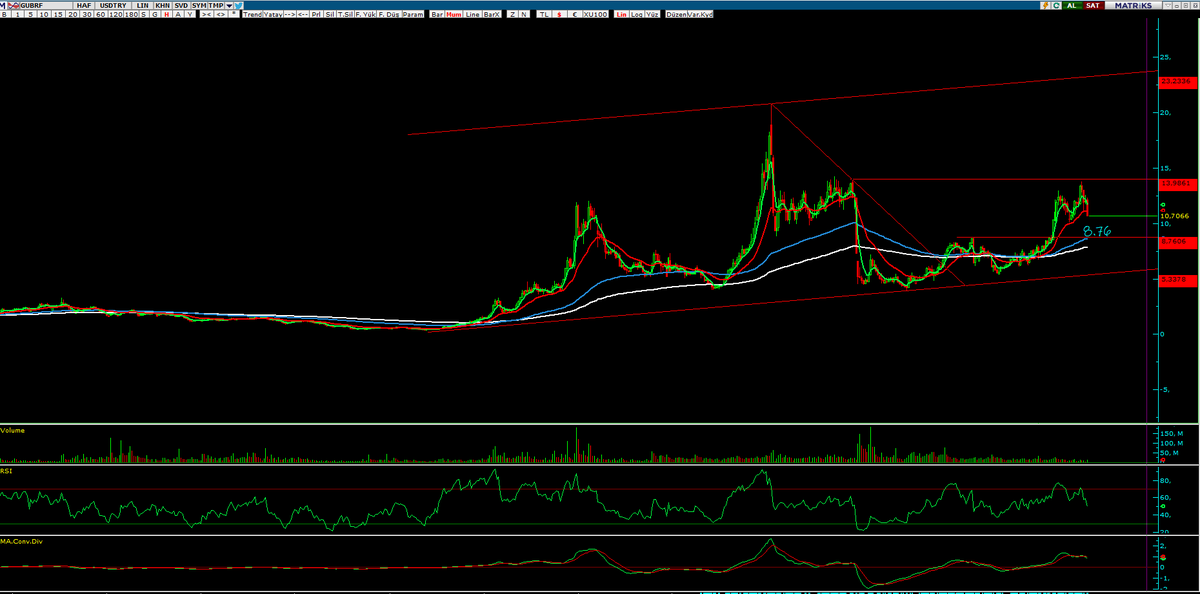Switch chart type to BarX
This screenshot has width=1200, height=594.
point(491,15)
